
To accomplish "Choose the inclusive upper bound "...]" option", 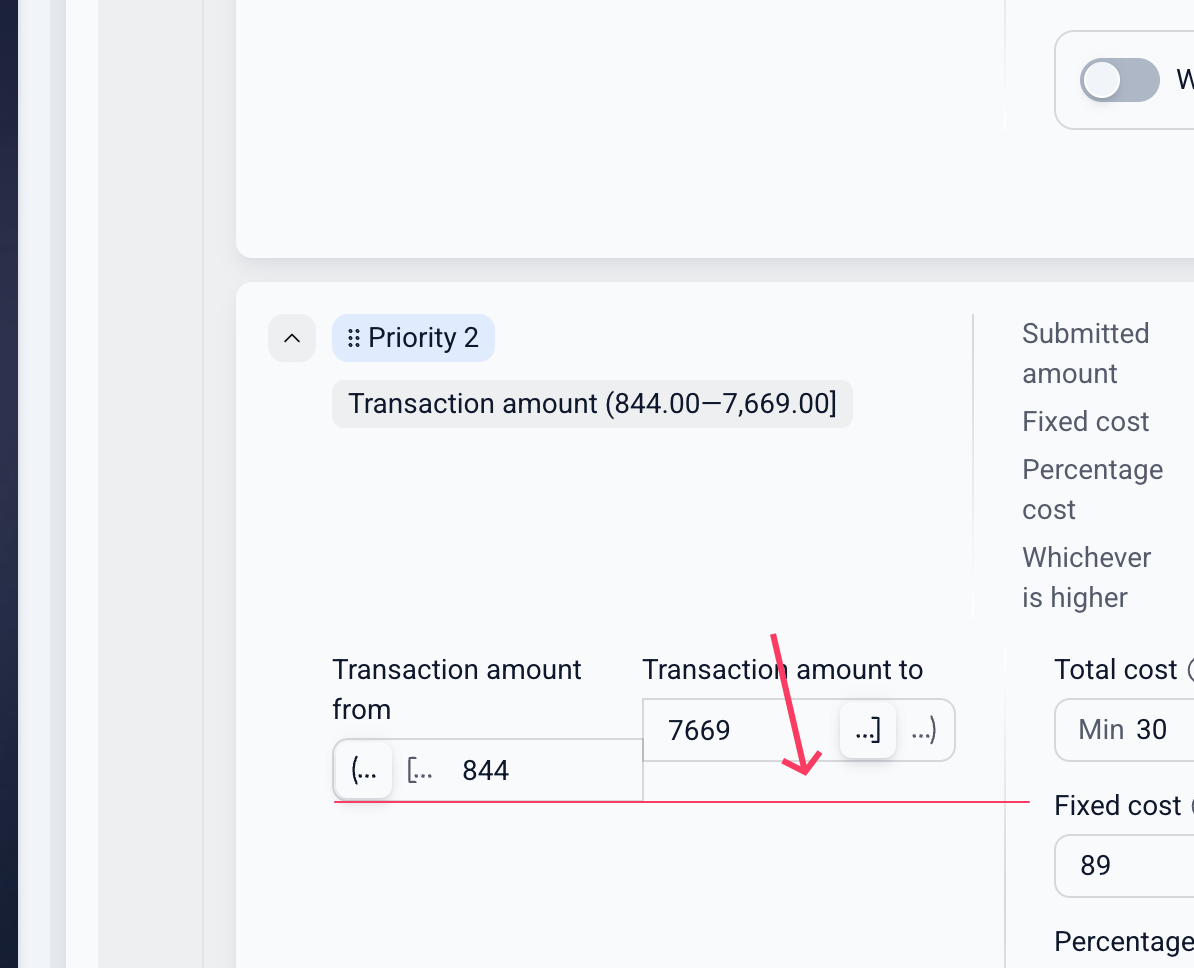I will point(867,730).
